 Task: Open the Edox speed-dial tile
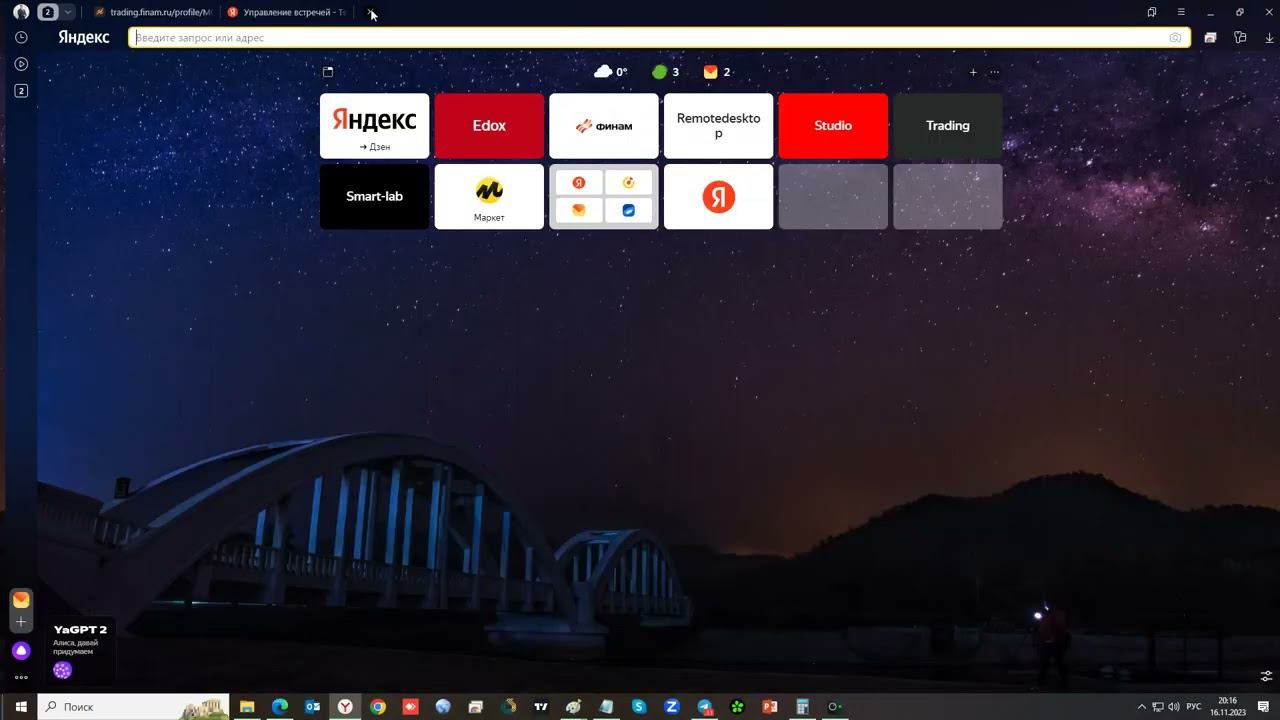click(489, 126)
